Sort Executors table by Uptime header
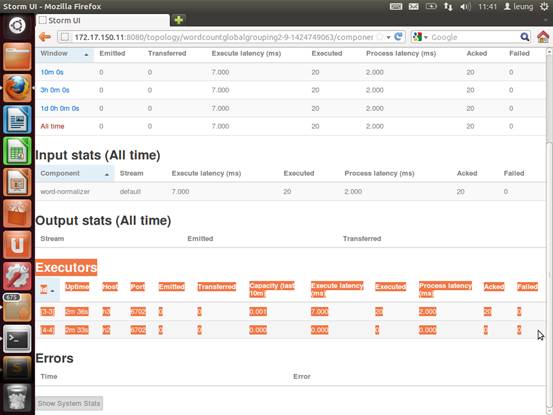 coord(77,287)
